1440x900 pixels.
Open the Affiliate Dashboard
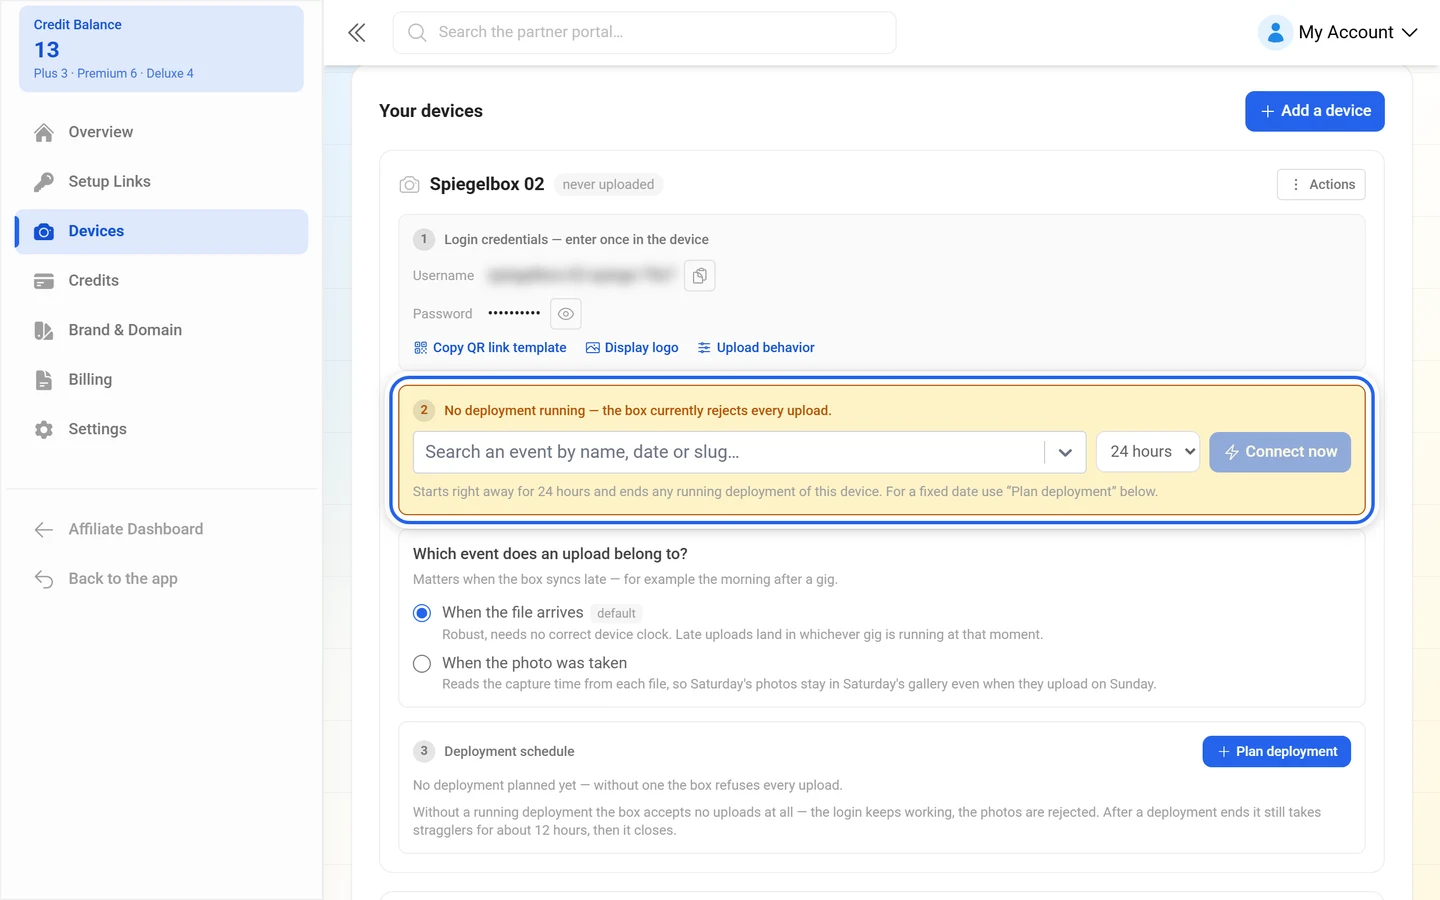[162, 530]
